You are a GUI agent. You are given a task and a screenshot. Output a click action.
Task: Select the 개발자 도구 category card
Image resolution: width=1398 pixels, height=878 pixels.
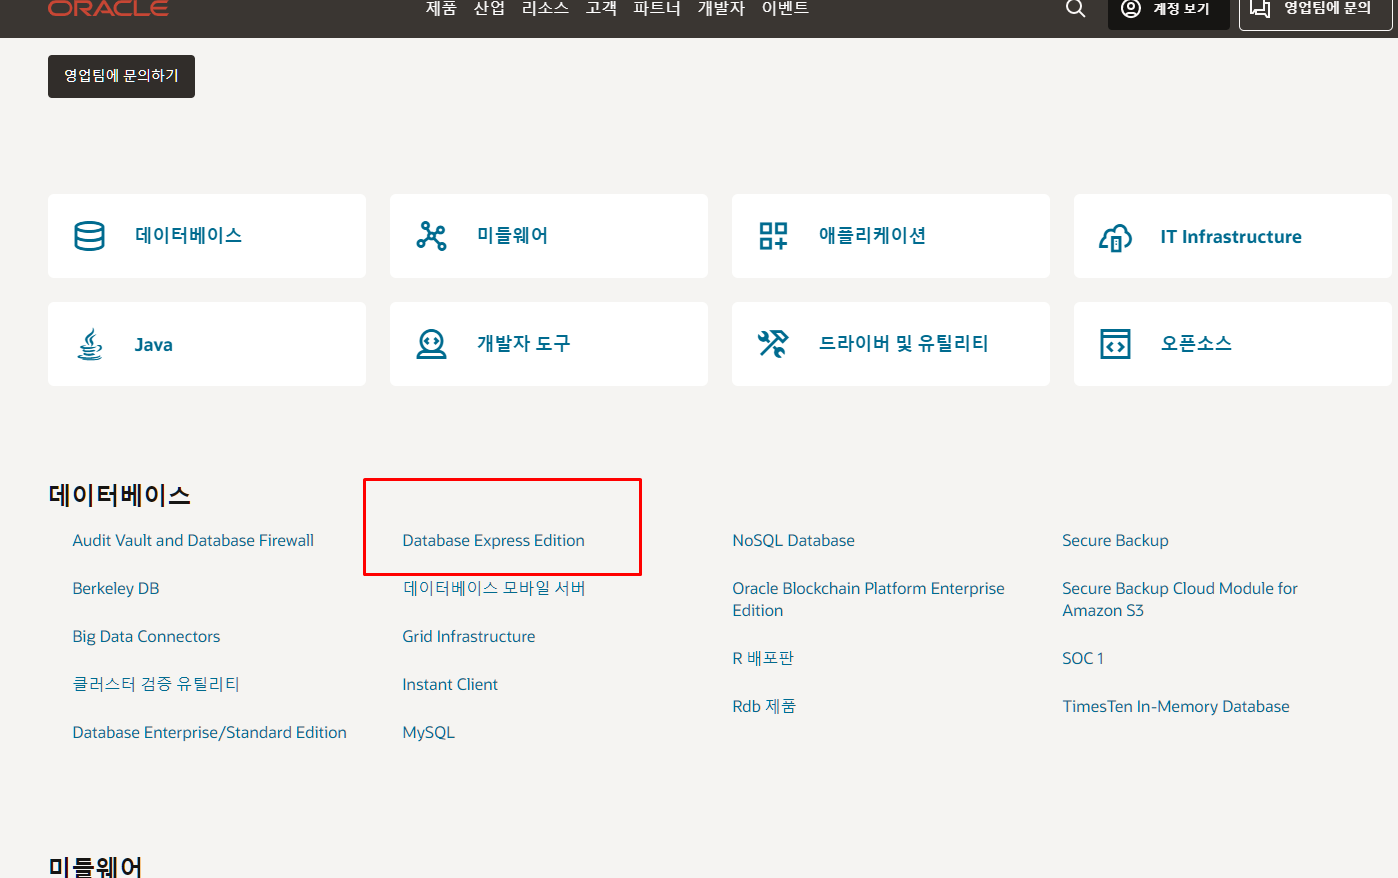[549, 344]
